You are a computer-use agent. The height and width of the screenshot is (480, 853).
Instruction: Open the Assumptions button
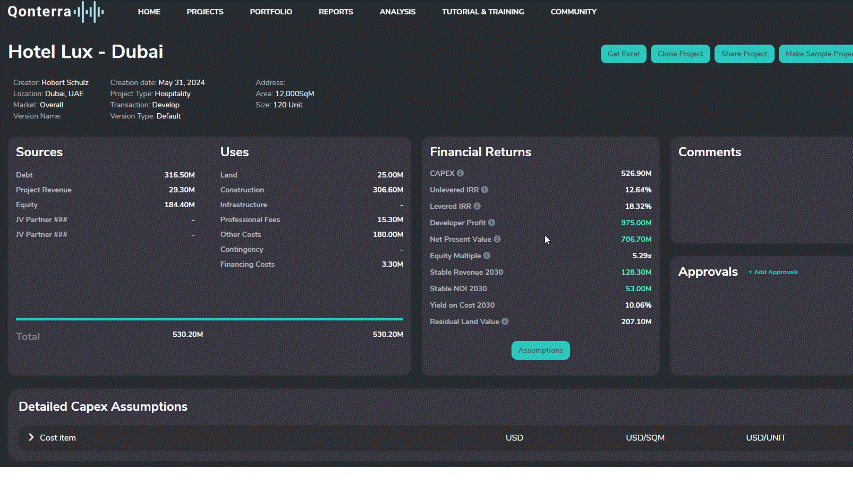click(541, 350)
